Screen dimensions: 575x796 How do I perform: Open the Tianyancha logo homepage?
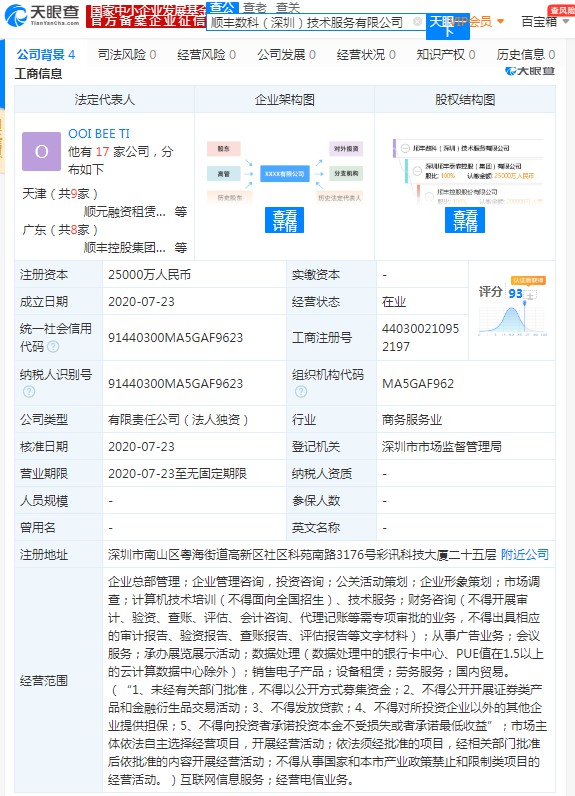(42, 15)
